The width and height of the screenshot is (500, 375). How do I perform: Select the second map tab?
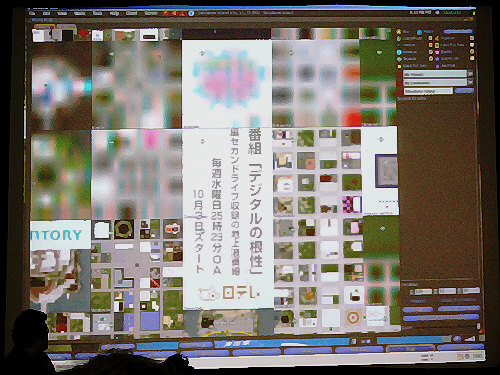(67, 26)
